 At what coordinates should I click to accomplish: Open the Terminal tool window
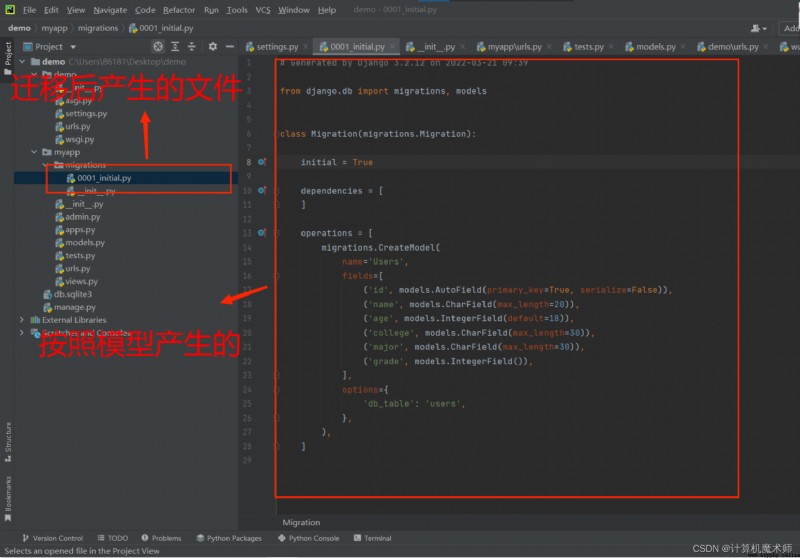pos(372,538)
